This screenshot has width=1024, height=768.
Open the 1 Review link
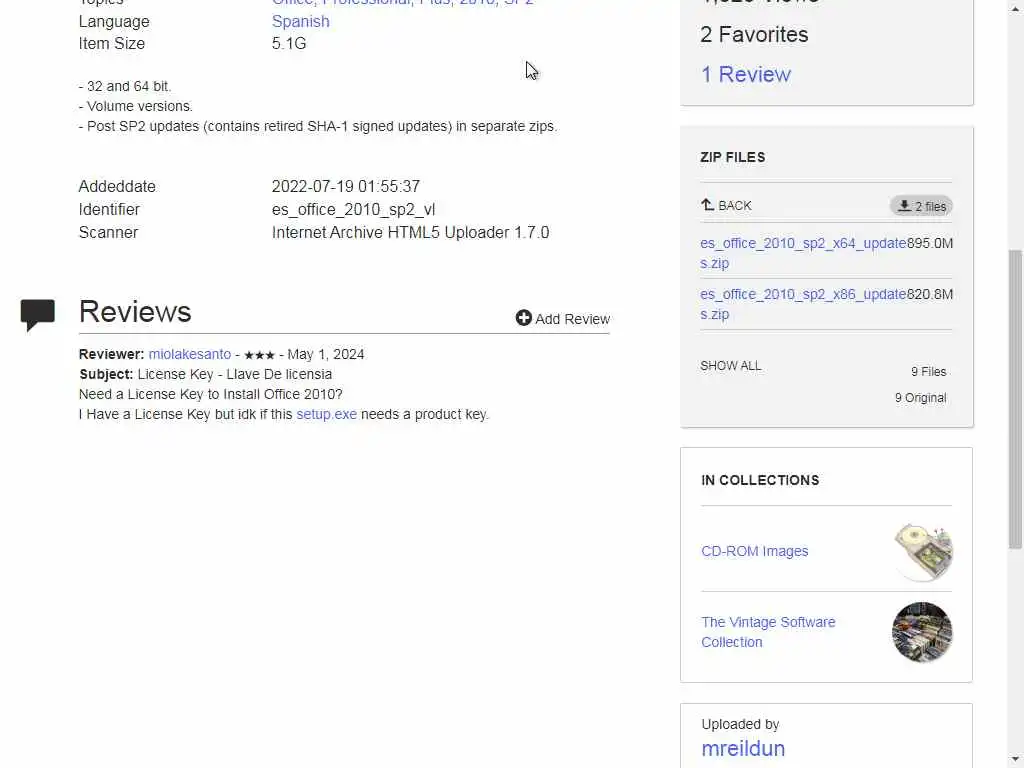pos(746,74)
